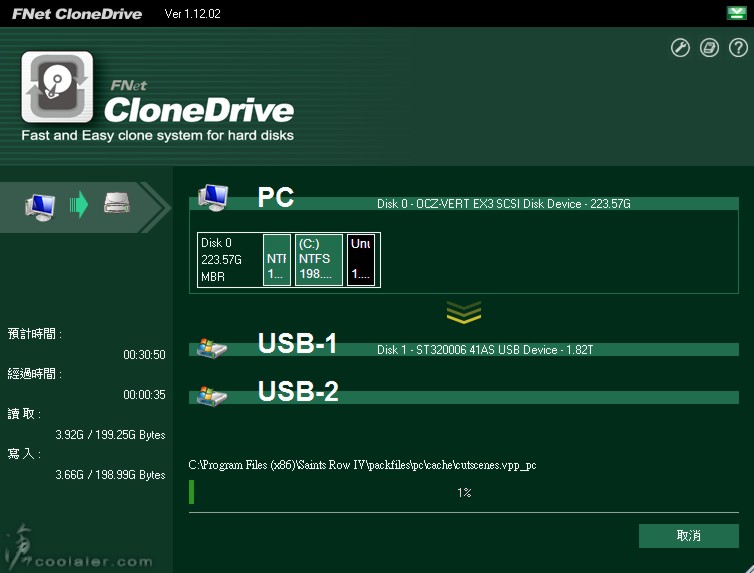Click the green arrow between PC and drive
754x573 pixels.
[79, 205]
